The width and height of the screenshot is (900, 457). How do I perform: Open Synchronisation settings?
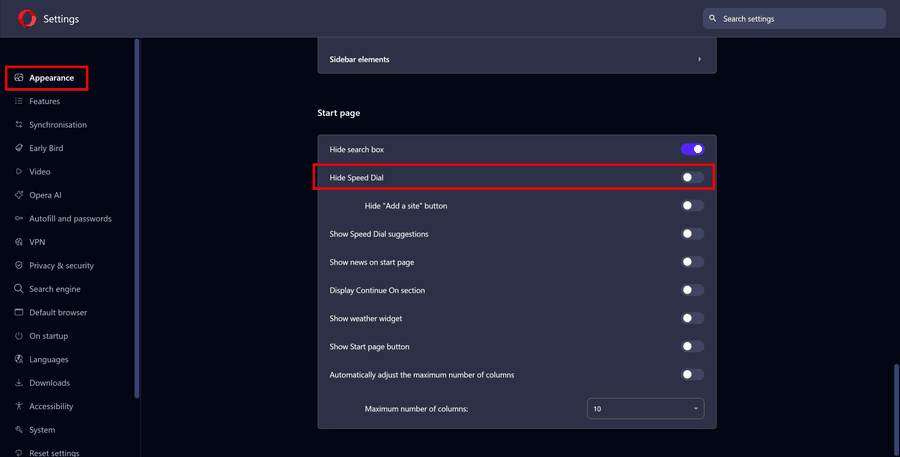58,125
